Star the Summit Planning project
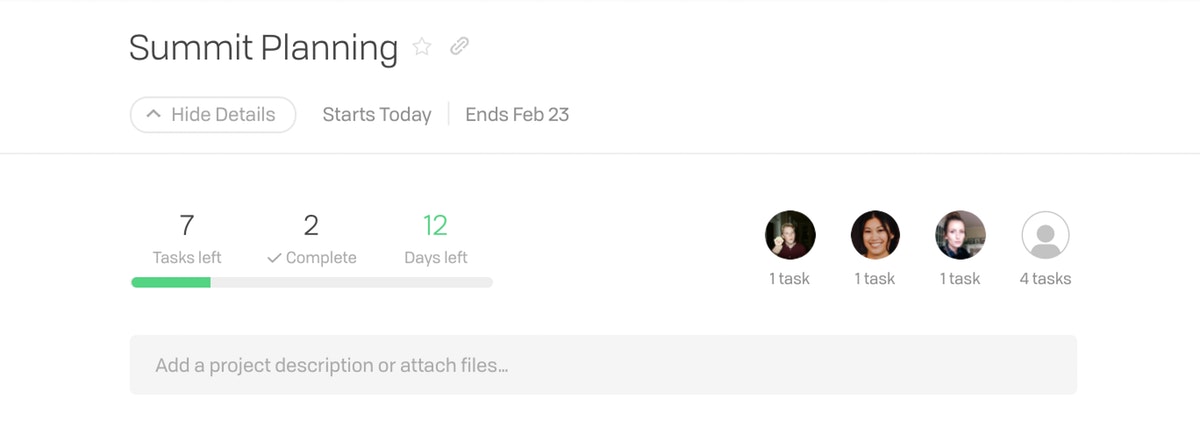 click(422, 46)
